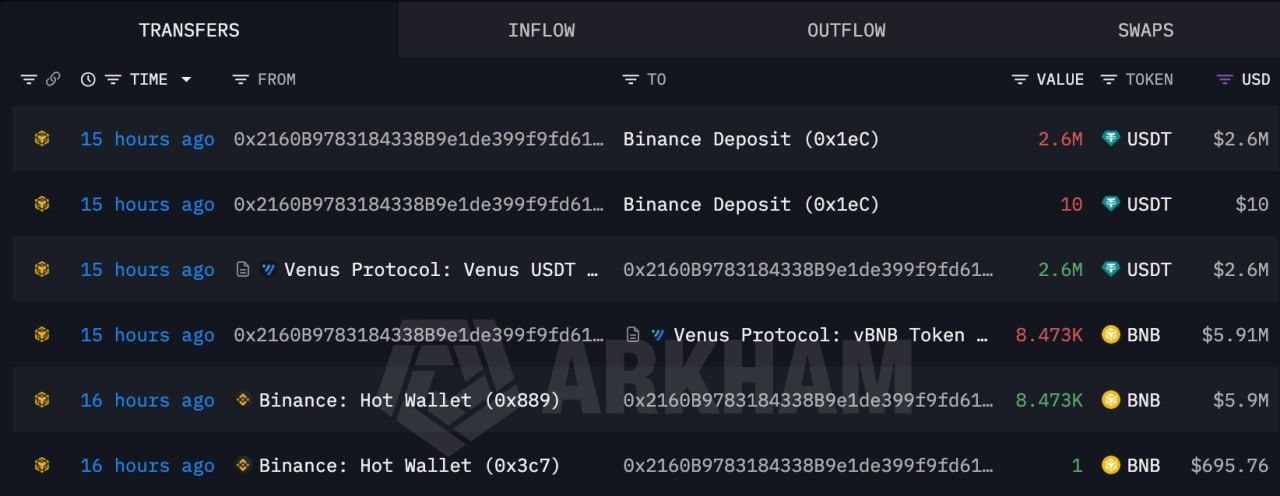This screenshot has width=1280, height=496.
Task: Click the filter icon beside the link icon
Action: [28, 79]
